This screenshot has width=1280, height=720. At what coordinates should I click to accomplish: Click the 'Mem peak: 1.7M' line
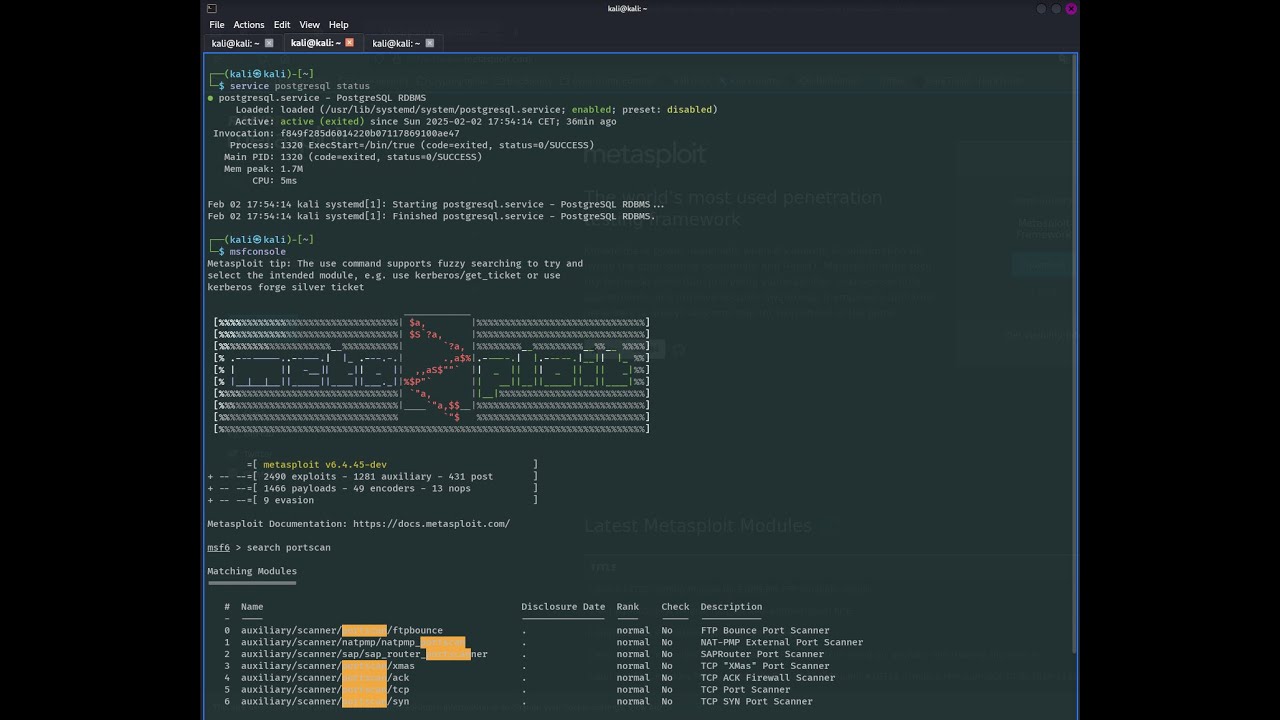[264, 169]
